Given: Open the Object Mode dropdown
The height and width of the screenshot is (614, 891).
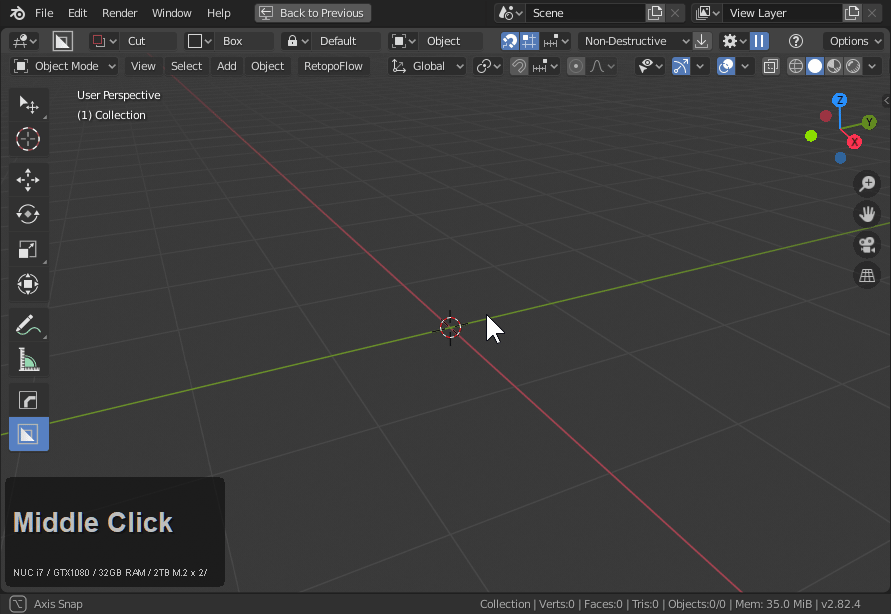Looking at the screenshot, I should [65, 66].
